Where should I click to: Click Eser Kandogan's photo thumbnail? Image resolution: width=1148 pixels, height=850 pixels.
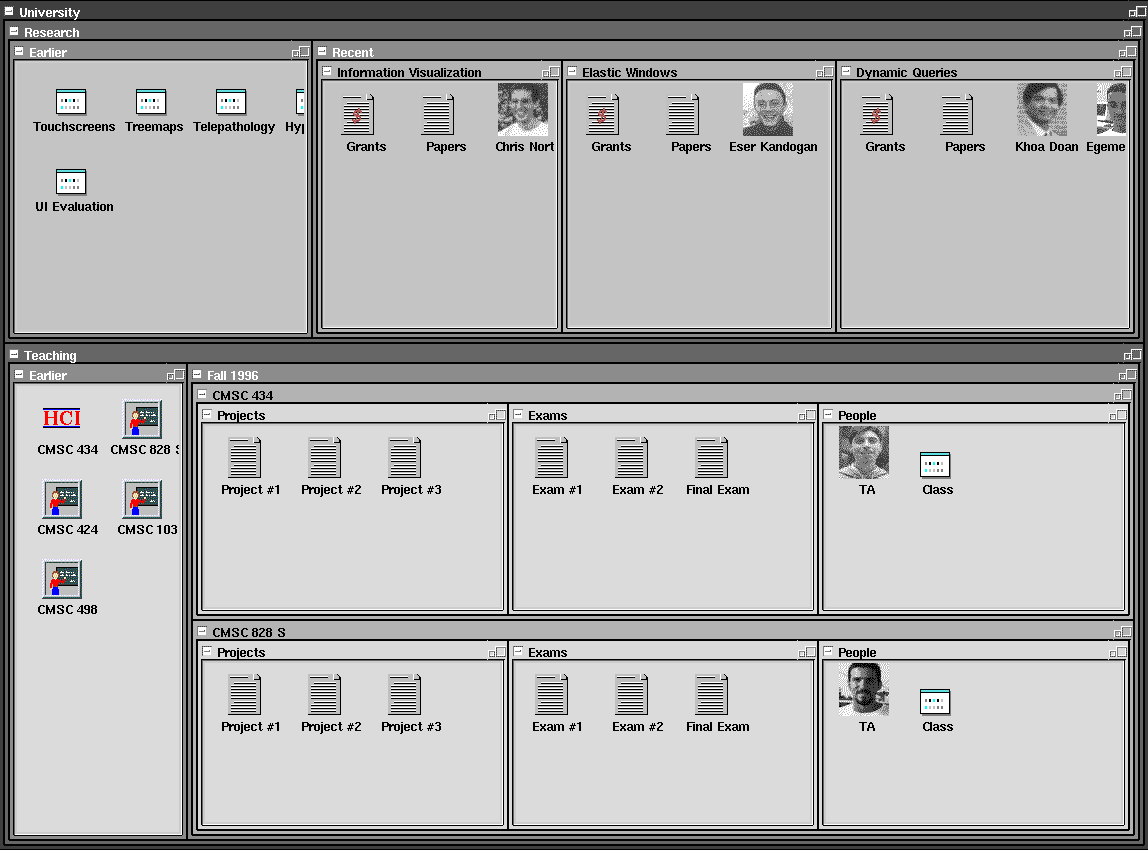[x=767, y=109]
